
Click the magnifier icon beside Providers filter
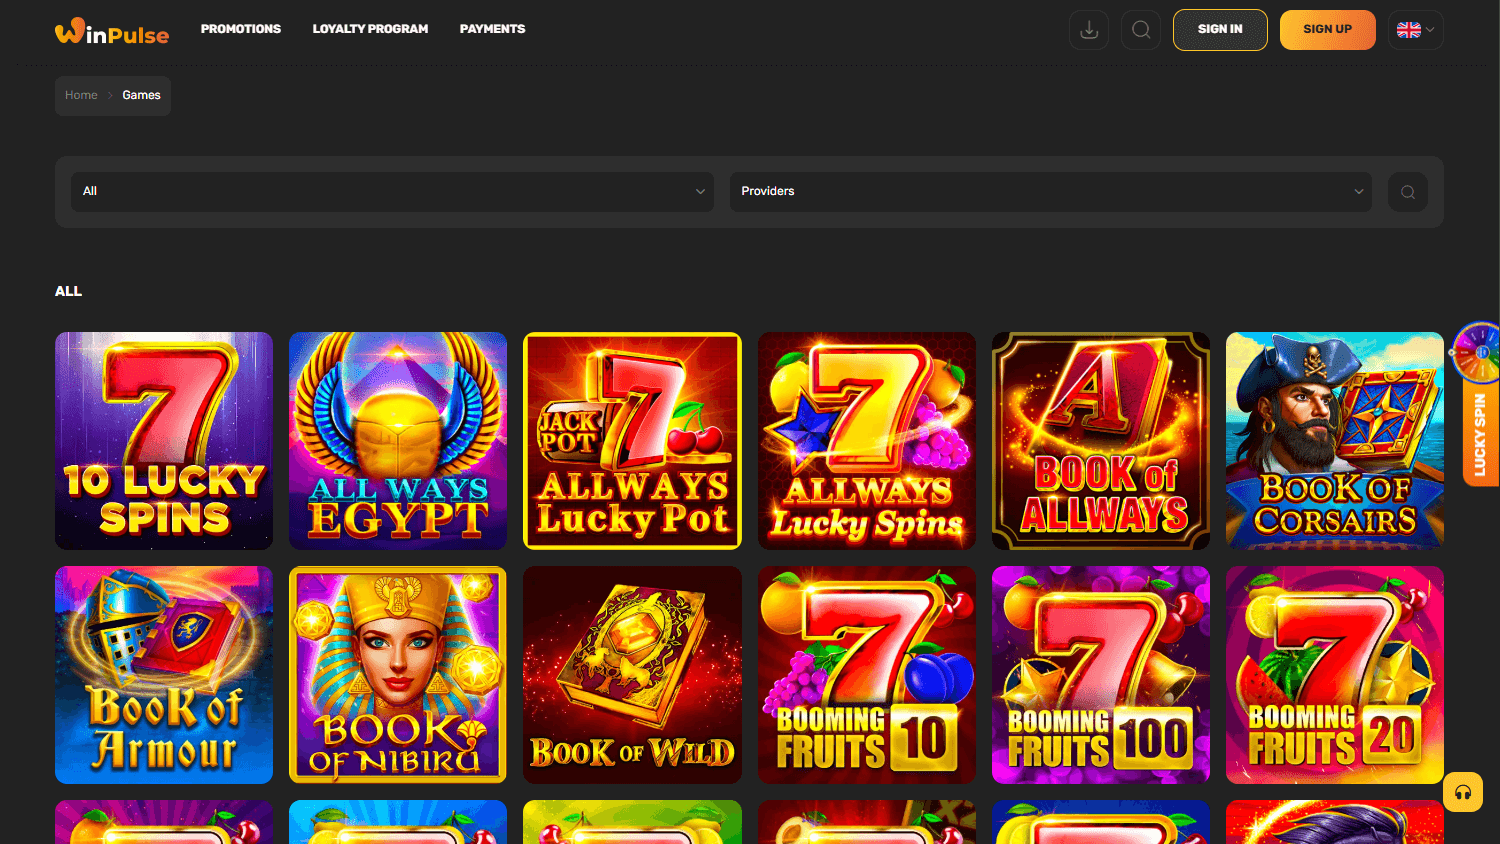[1407, 191]
